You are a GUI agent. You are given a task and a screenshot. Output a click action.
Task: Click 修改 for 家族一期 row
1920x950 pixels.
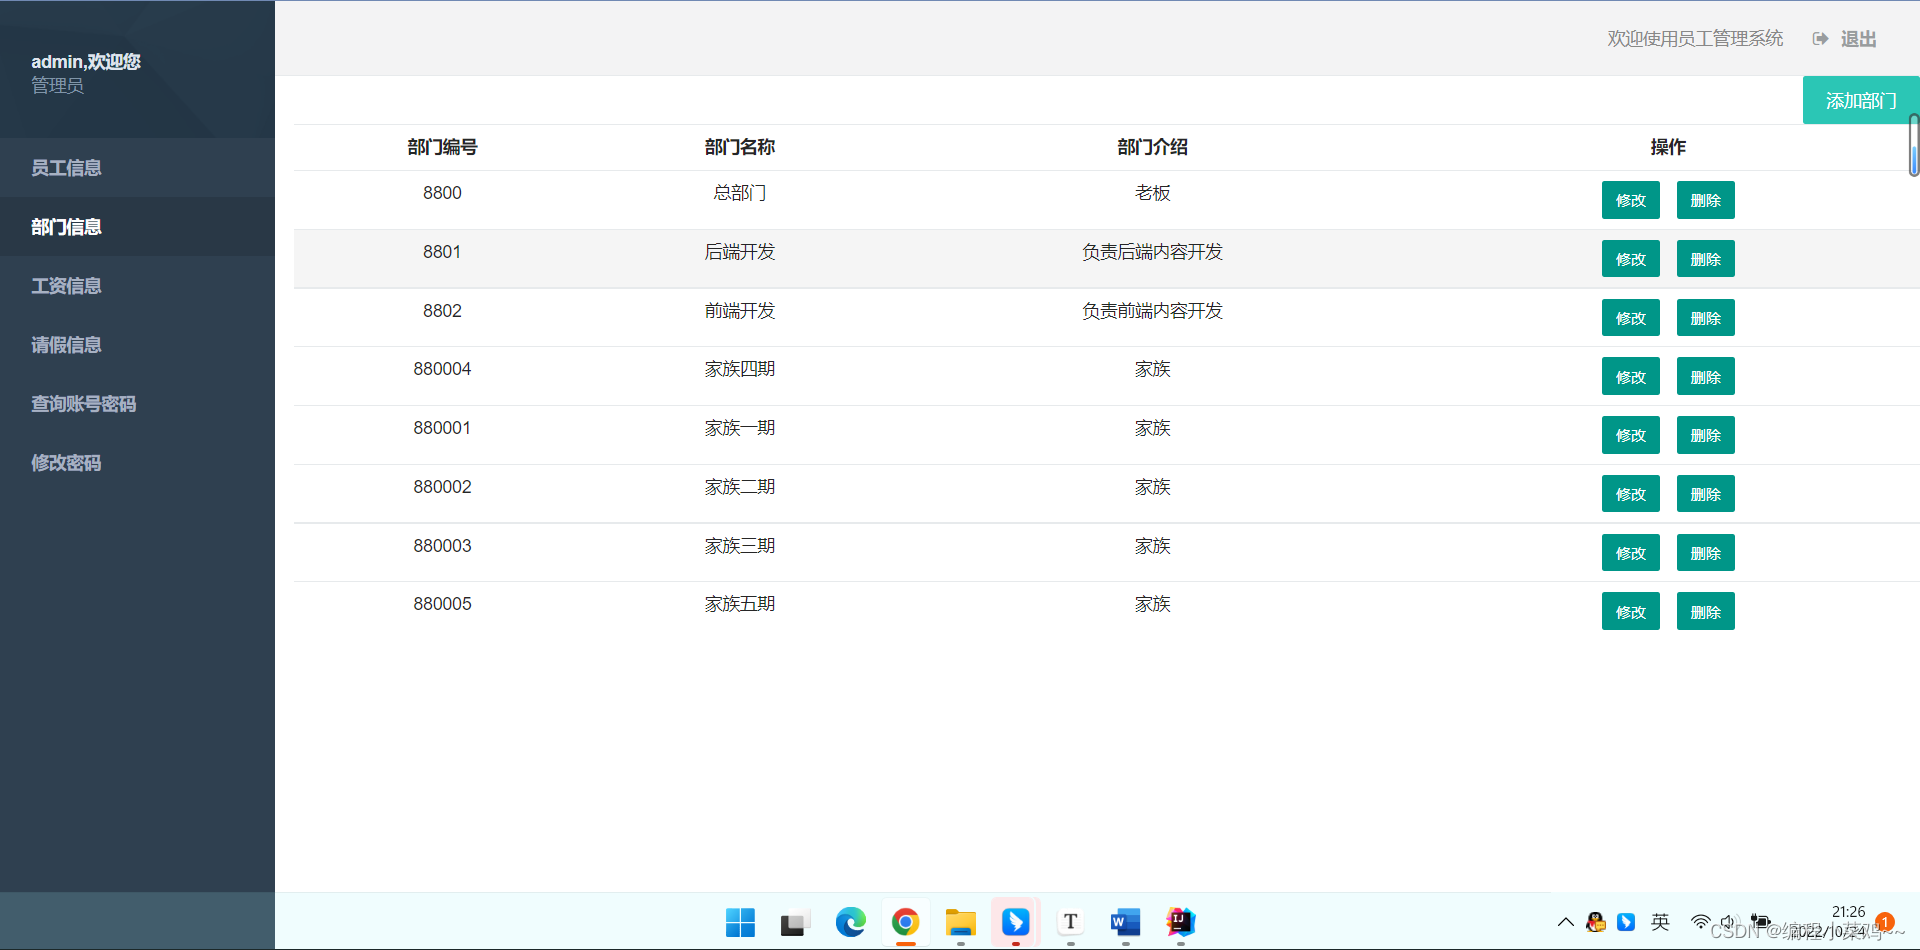click(x=1631, y=435)
